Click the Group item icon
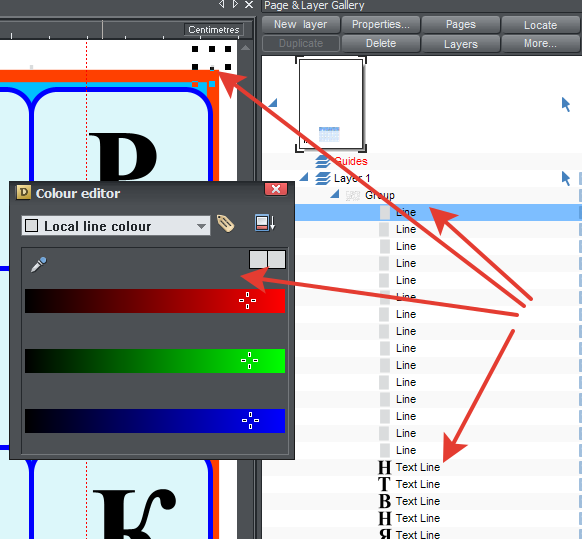582x539 pixels. pos(353,195)
